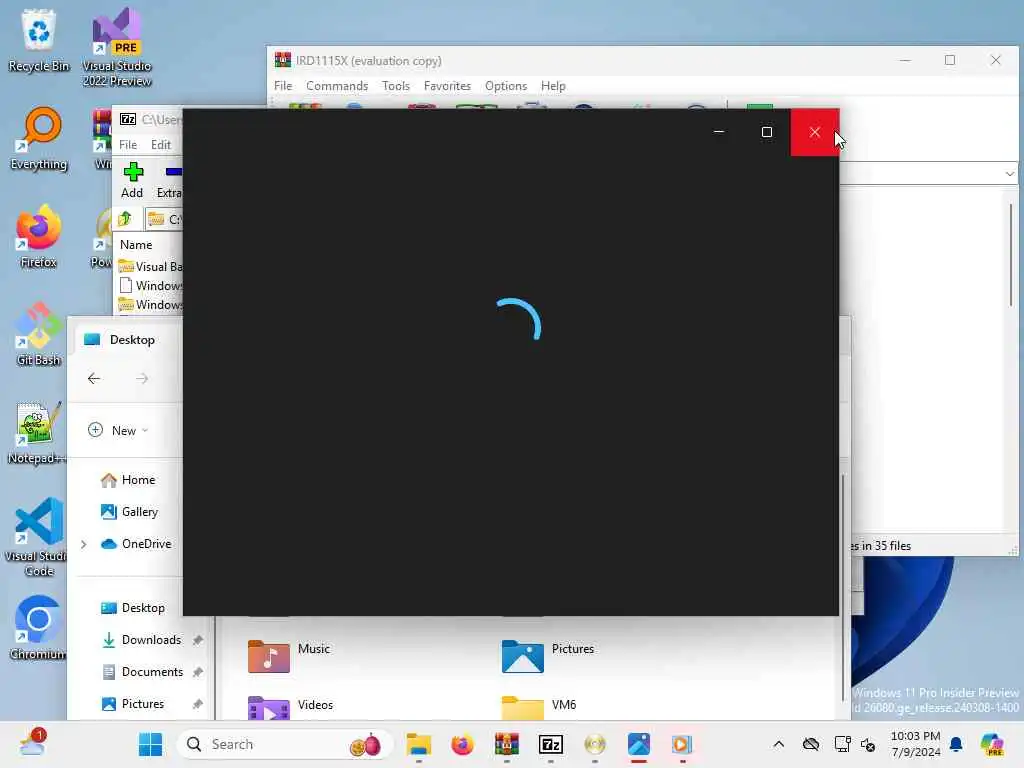The width and height of the screenshot is (1024, 768).
Task: Open the WinRAR Help menu
Action: point(552,86)
